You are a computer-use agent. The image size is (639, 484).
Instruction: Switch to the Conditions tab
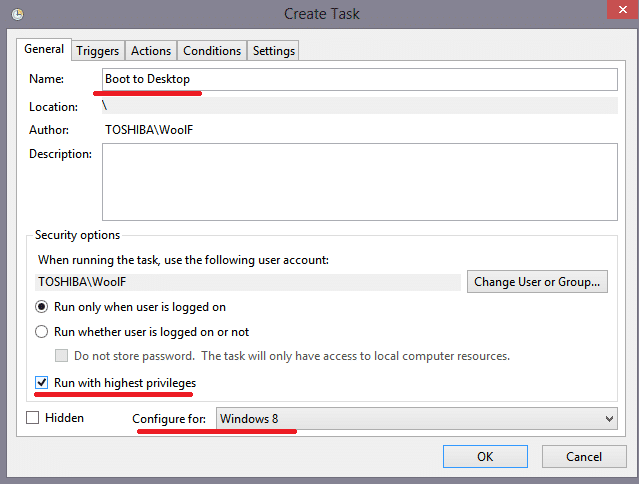(x=212, y=51)
